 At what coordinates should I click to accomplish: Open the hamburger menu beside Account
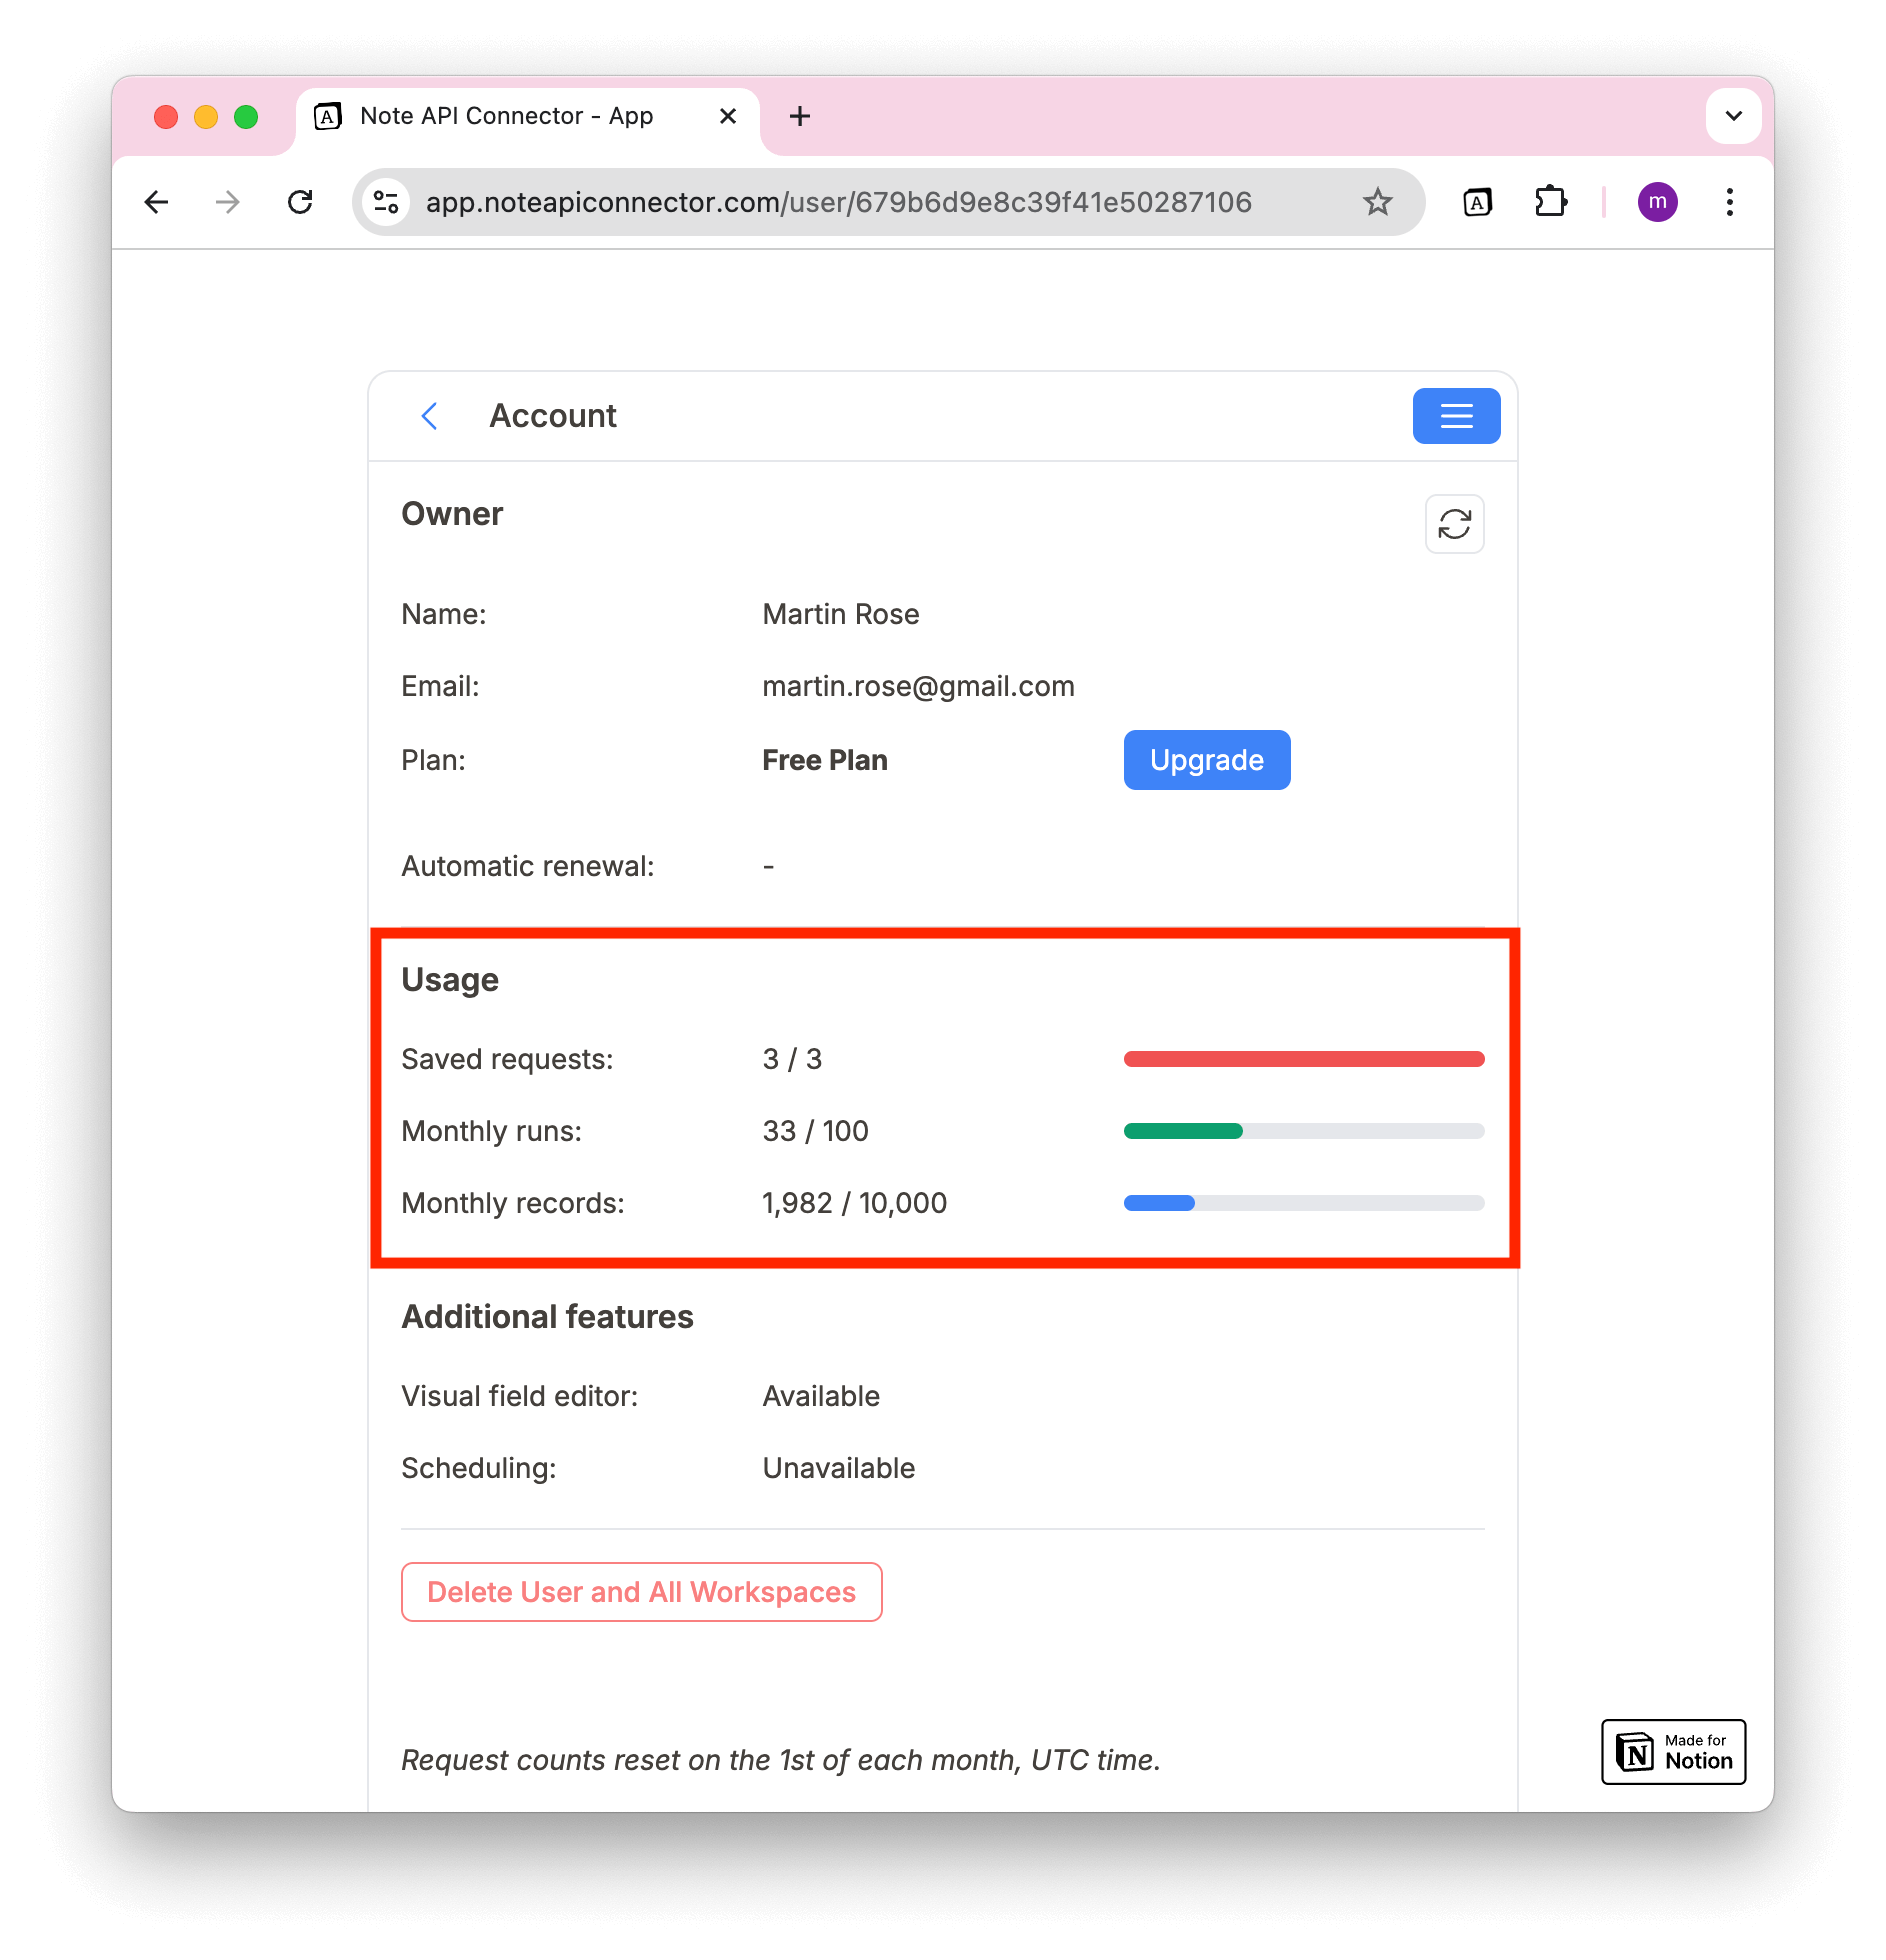(x=1456, y=416)
